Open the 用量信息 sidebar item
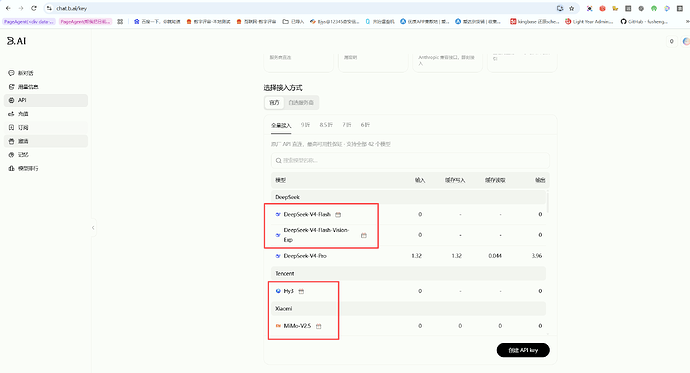This screenshot has height=373, width=690. pos(46,87)
